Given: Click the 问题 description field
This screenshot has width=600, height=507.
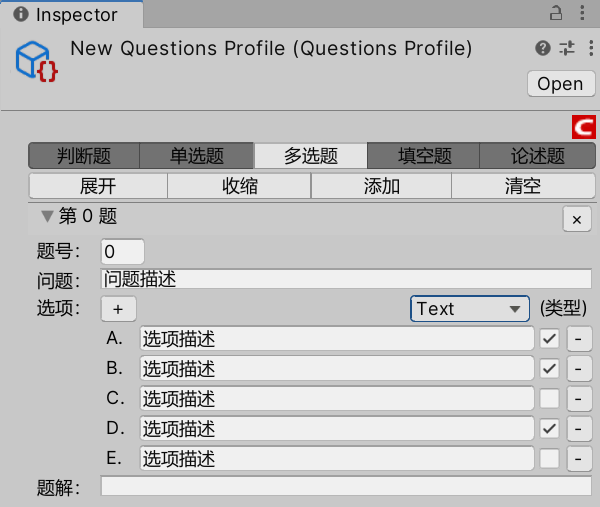Looking at the screenshot, I should [346, 279].
